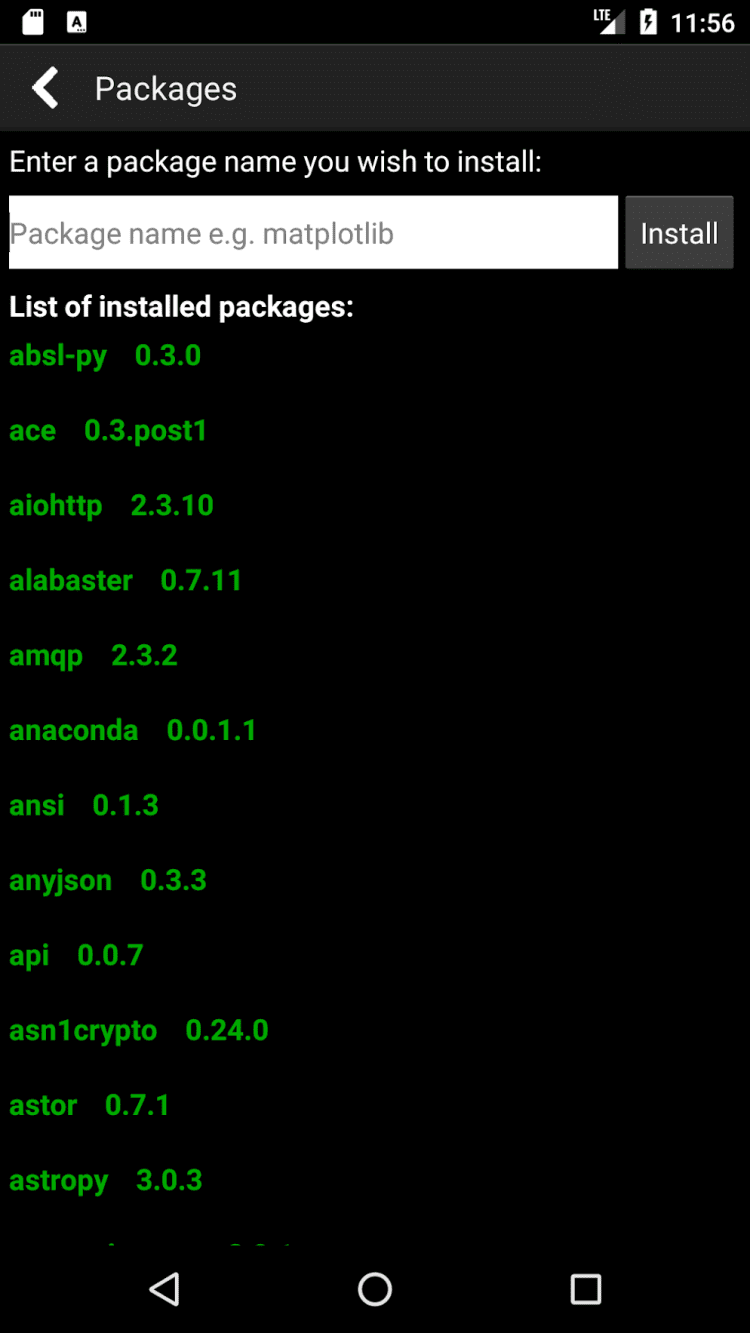Select the astropy 3.0.3 package
This screenshot has height=1333, width=750.
pyautogui.click(x=106, y=1180)
